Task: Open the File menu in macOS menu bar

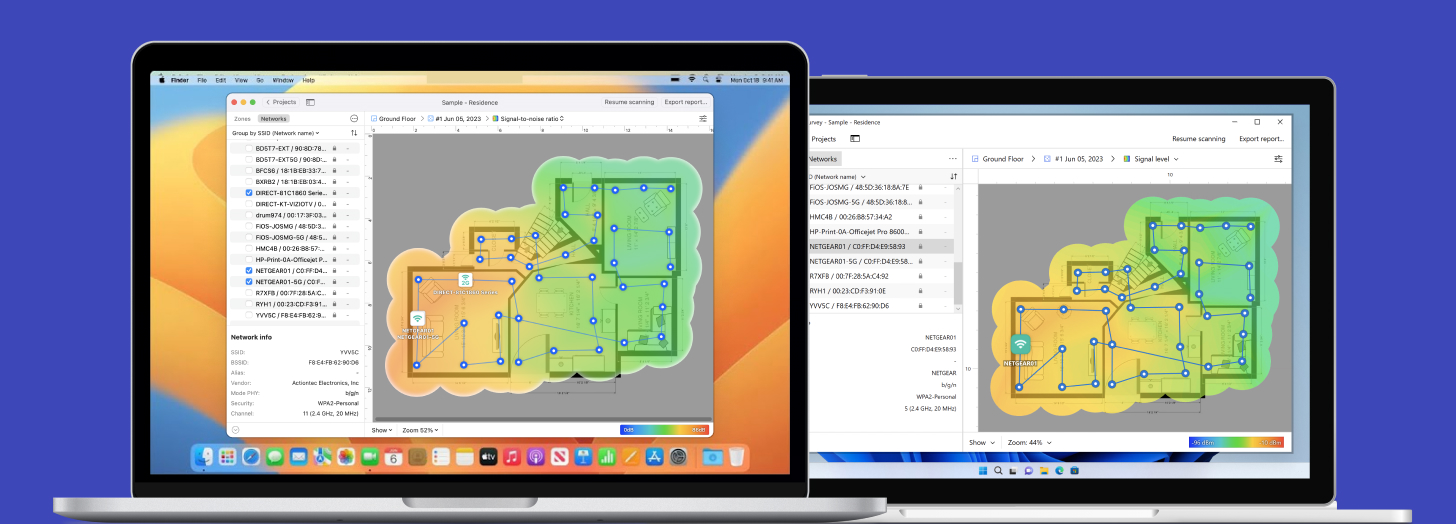Action: pos(202,79)
